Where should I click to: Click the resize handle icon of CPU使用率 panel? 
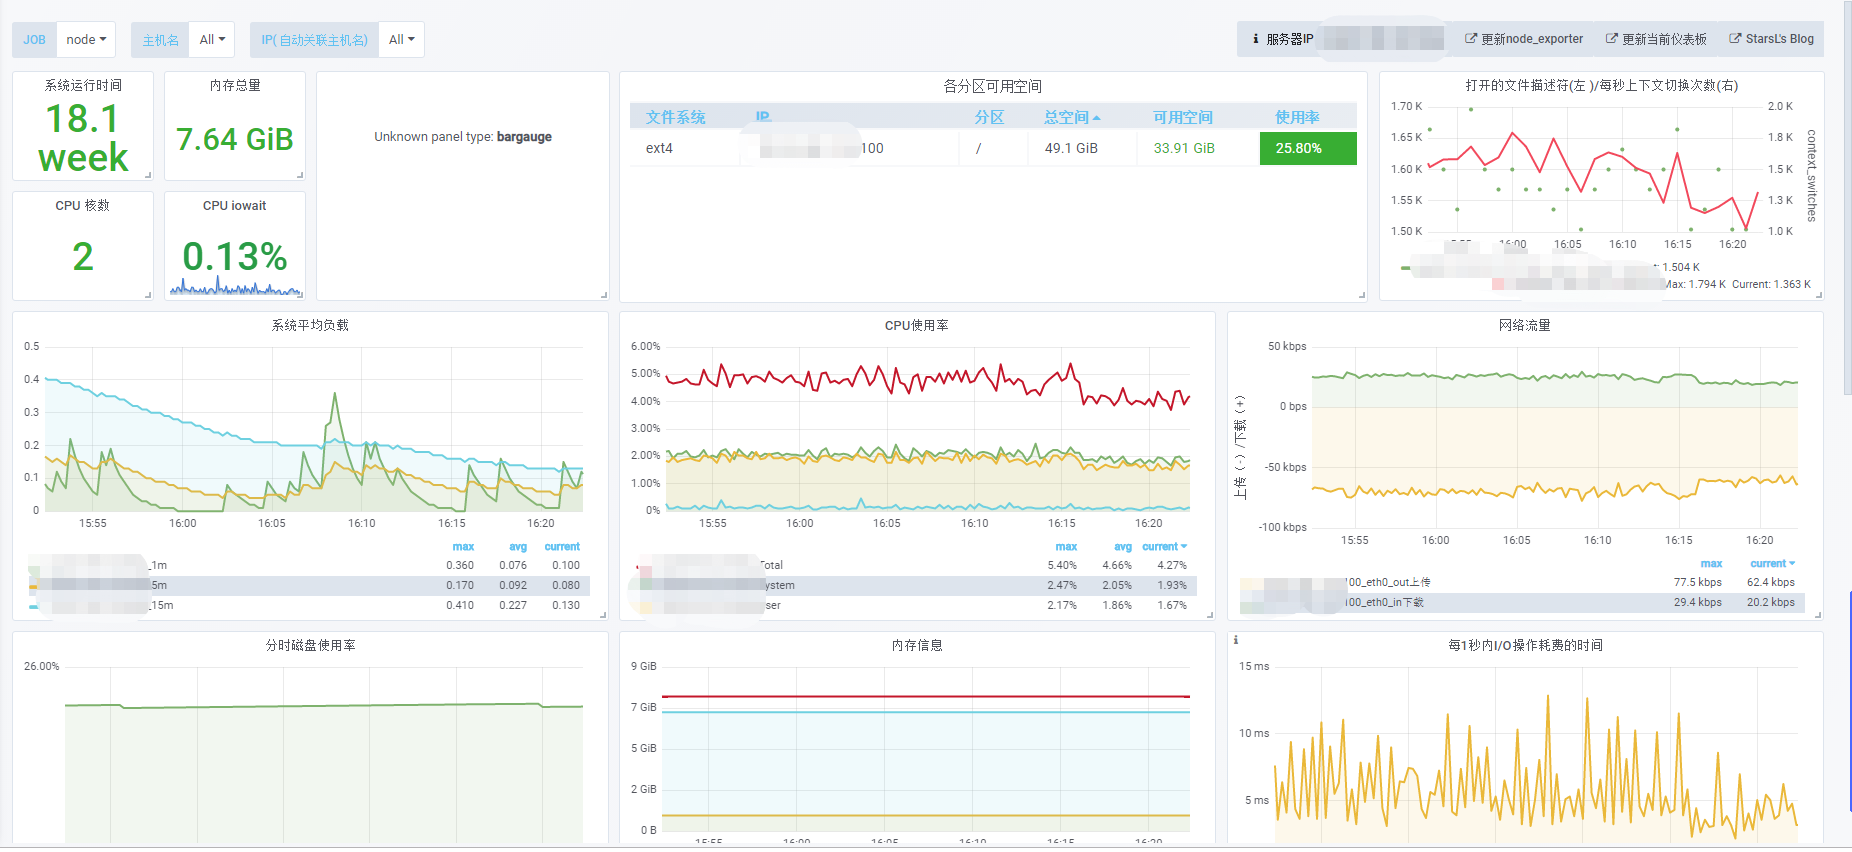click(1210, 615)
